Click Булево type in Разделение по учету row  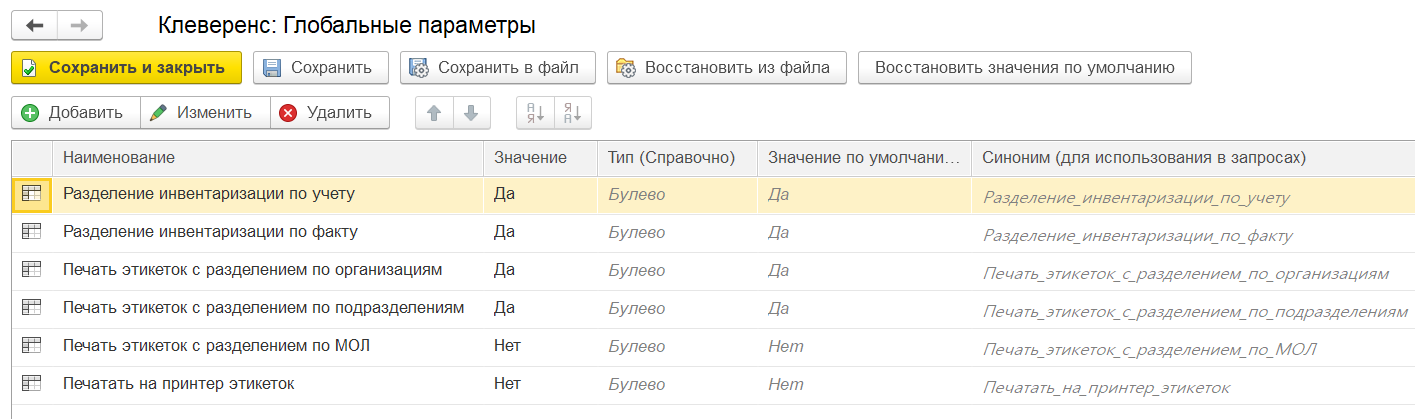click(636, 194)
